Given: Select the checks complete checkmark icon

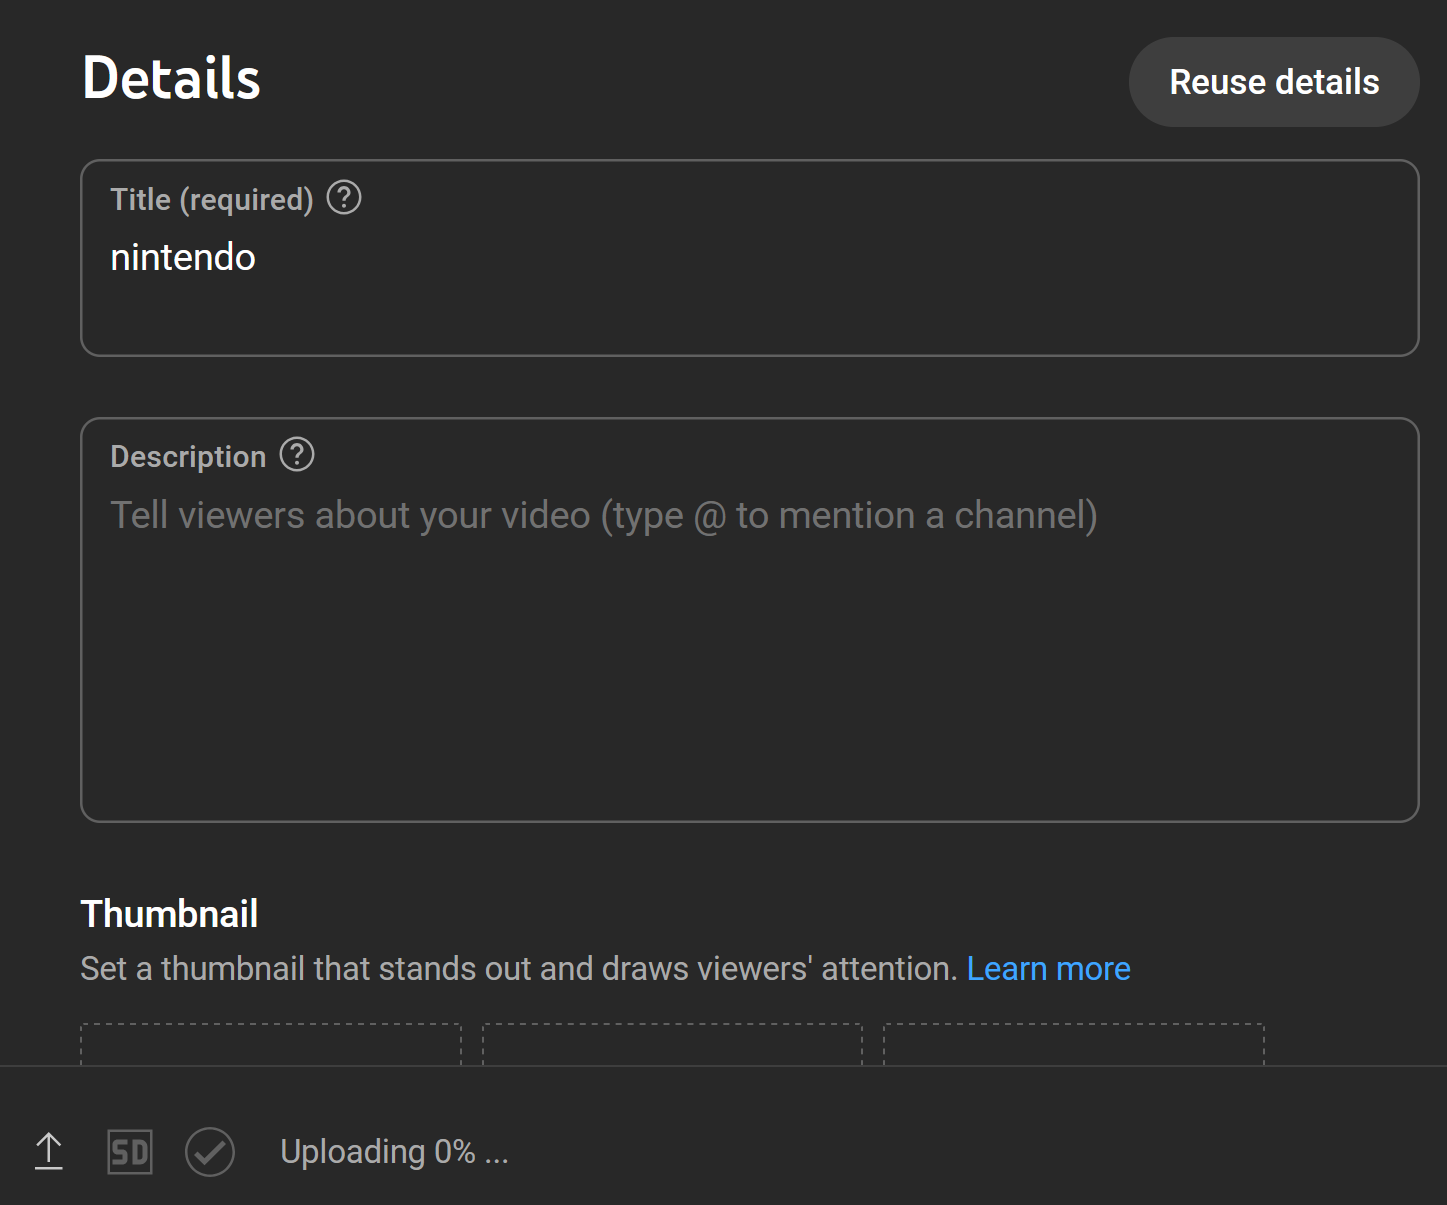Looking at the screenshot, I should (210, 1152).
